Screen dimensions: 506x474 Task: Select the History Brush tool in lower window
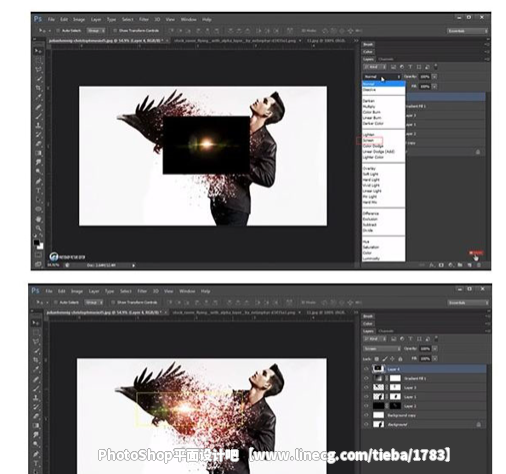tap(37, 407)
